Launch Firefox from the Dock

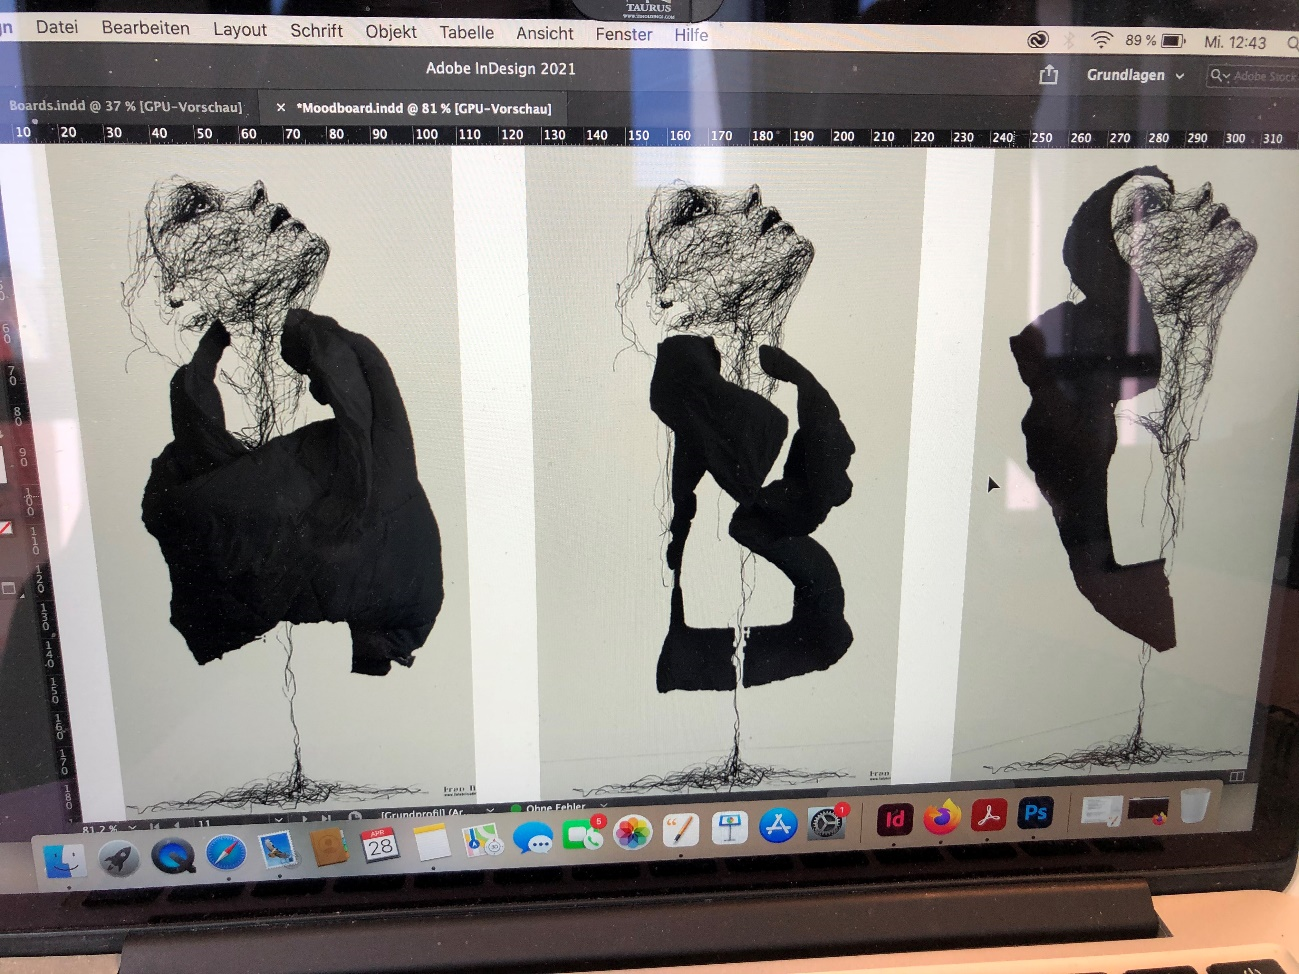[943, 817]
